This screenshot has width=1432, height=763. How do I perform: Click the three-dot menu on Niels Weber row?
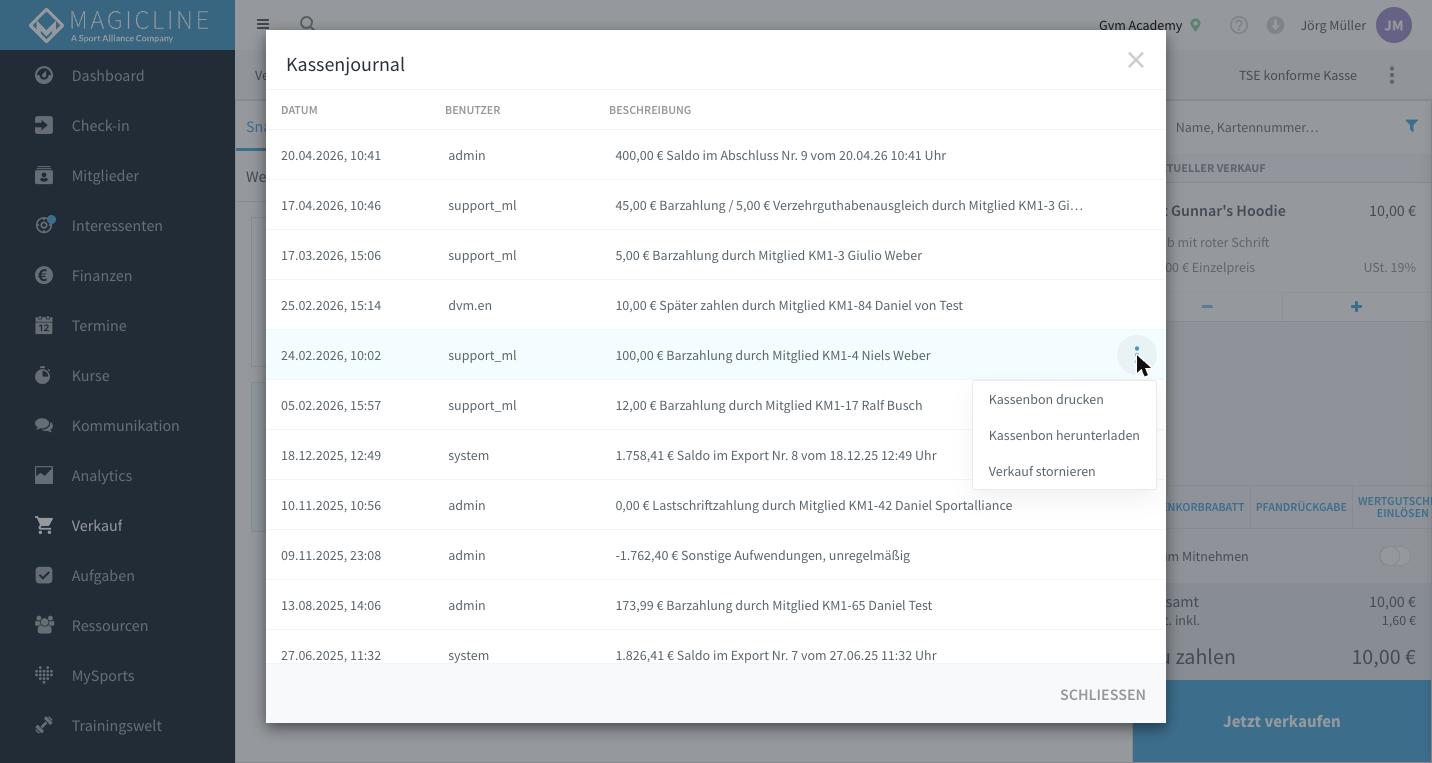[1137, 355]
